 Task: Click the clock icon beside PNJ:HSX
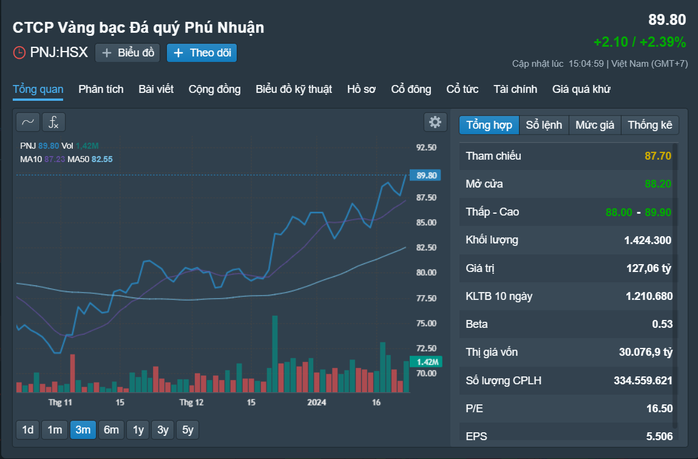point(19,53)
